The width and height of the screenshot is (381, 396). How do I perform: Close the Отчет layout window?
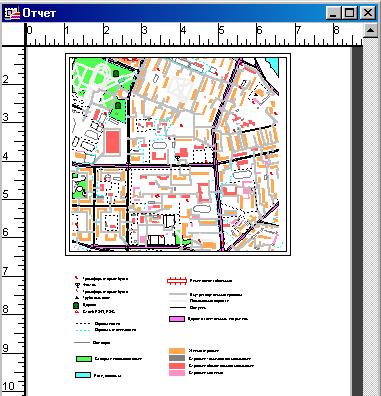pyautogui.click(x=368, y=13)
